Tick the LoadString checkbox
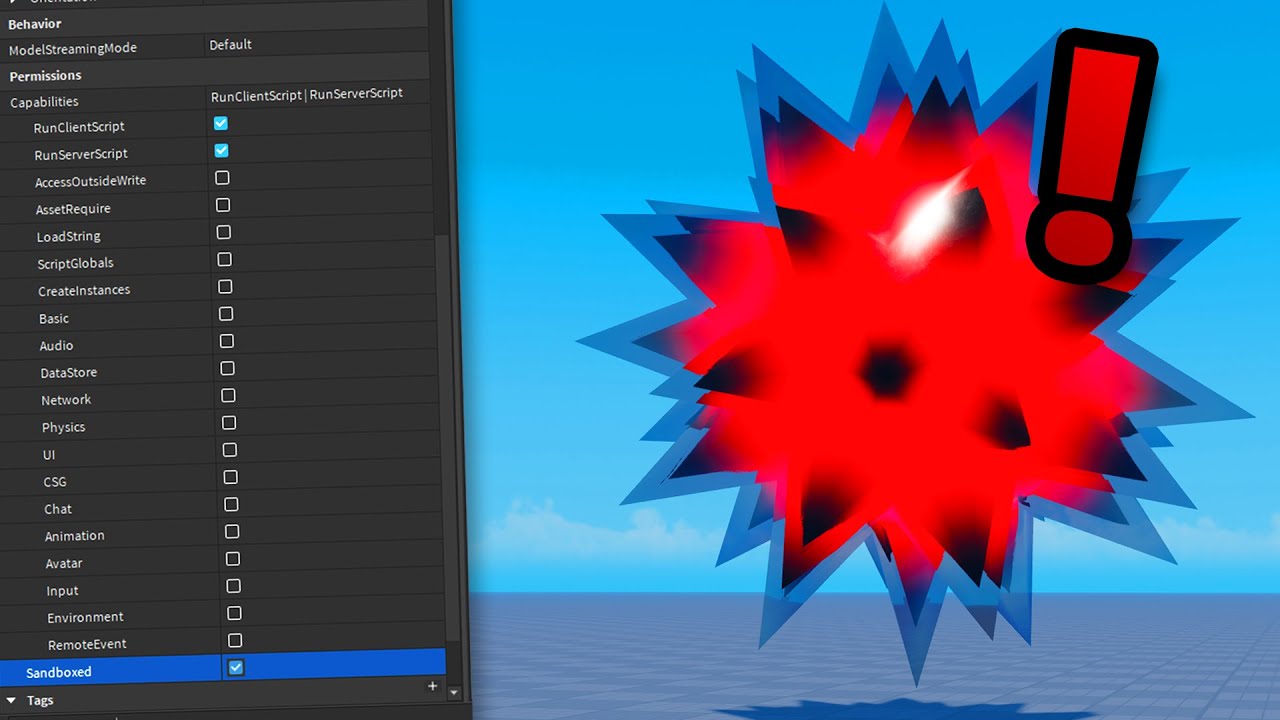Viewport: 1280px width, 720px height. pyautogui.click(x=223, y=232)
